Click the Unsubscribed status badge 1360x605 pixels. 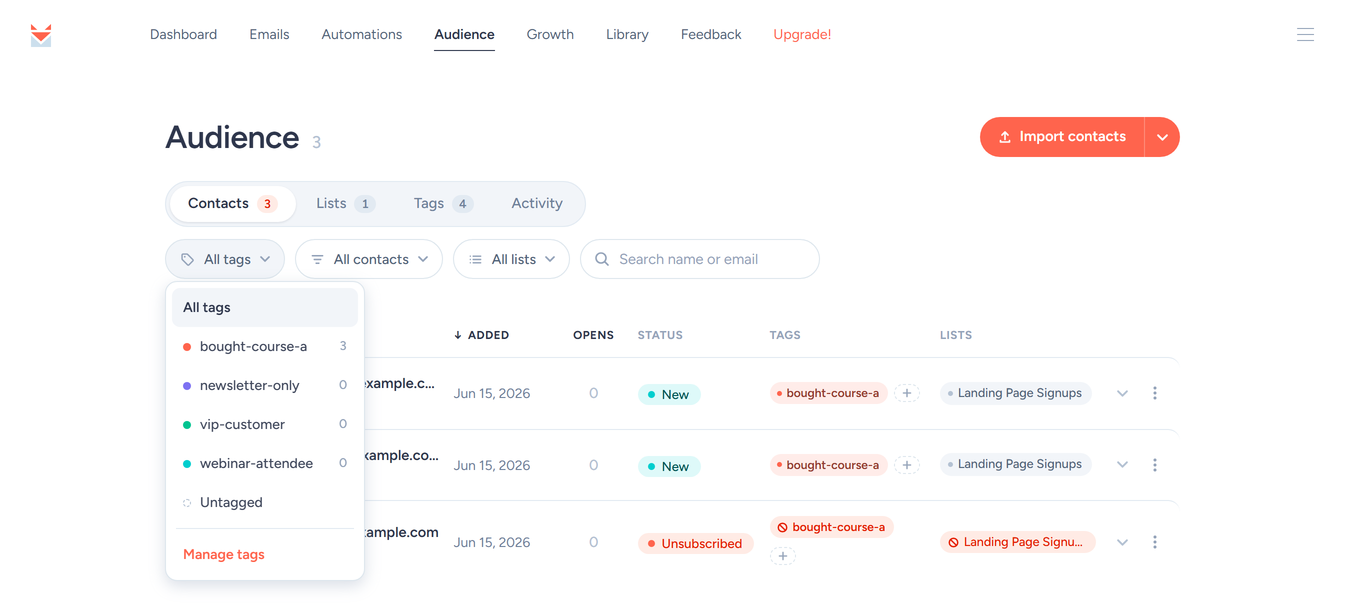click(695, 544)
